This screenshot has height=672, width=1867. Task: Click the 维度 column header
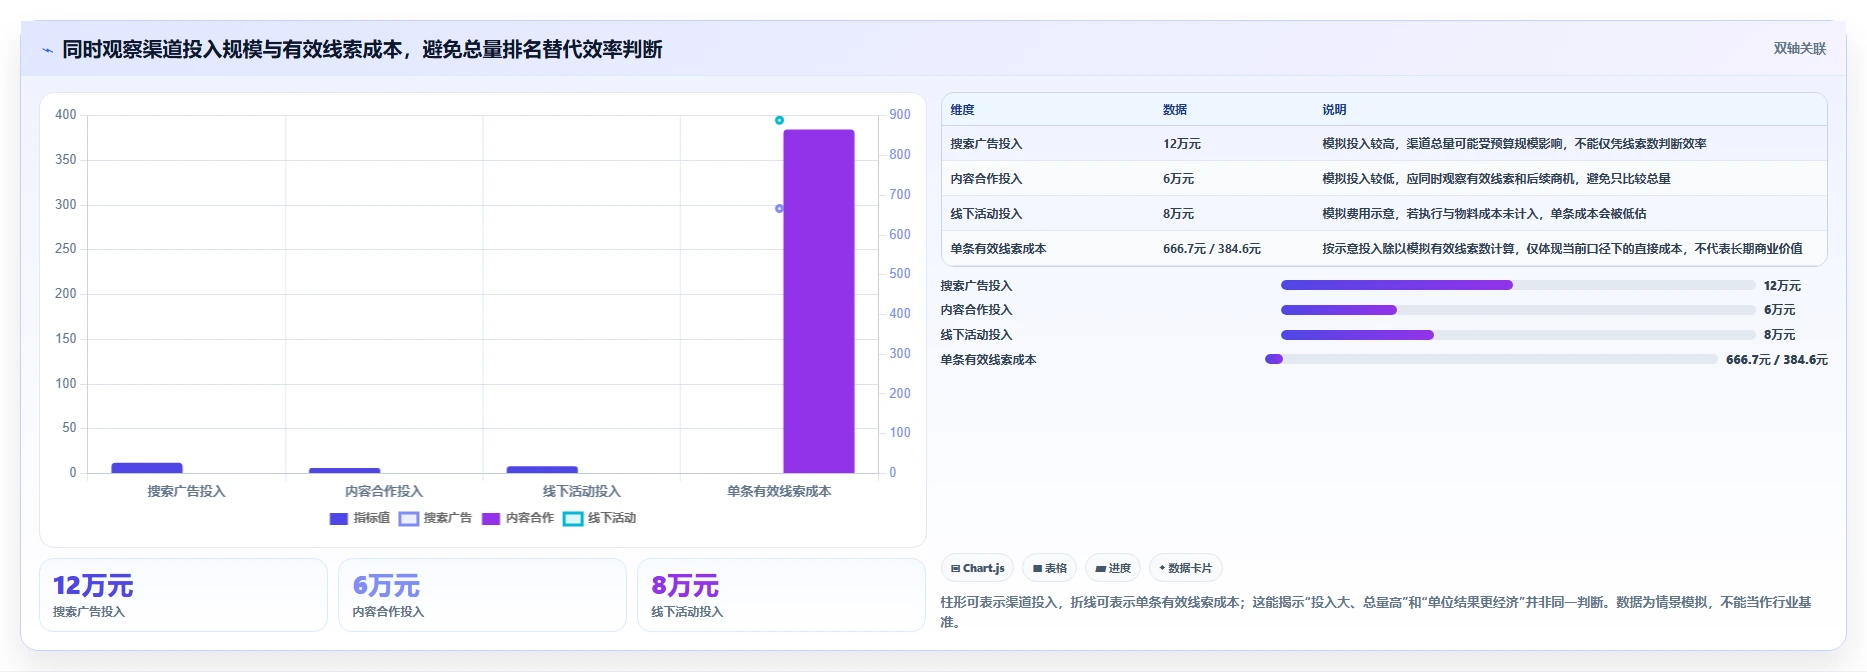point(962,110)
